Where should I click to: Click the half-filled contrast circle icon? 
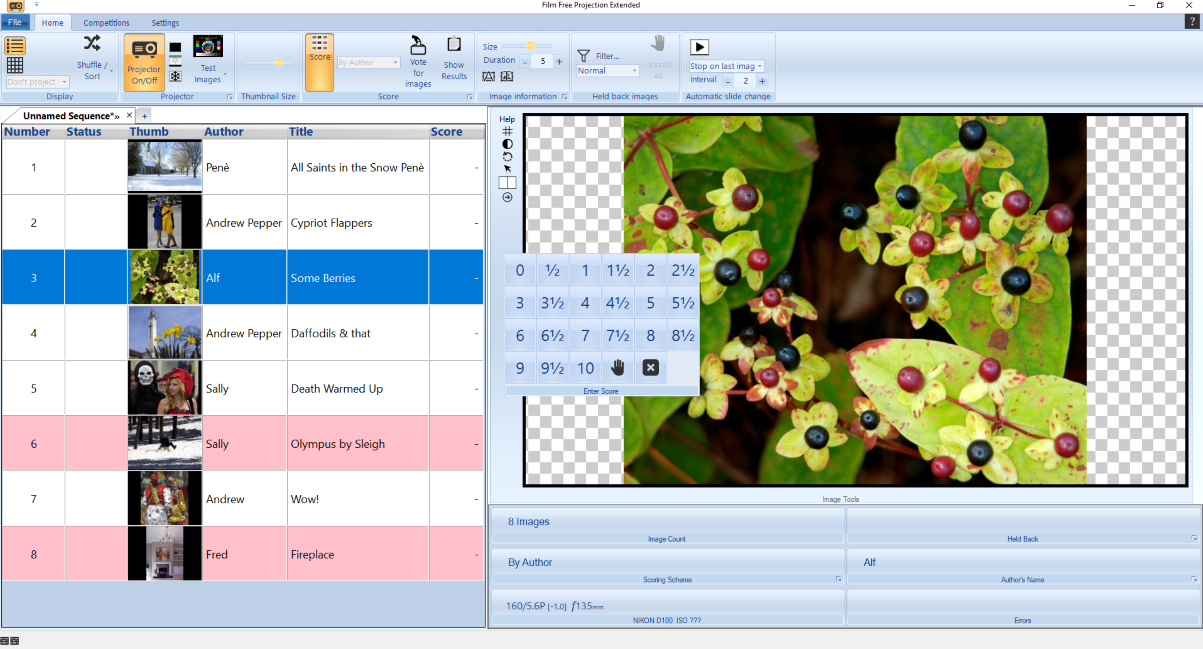click(507, 144)
